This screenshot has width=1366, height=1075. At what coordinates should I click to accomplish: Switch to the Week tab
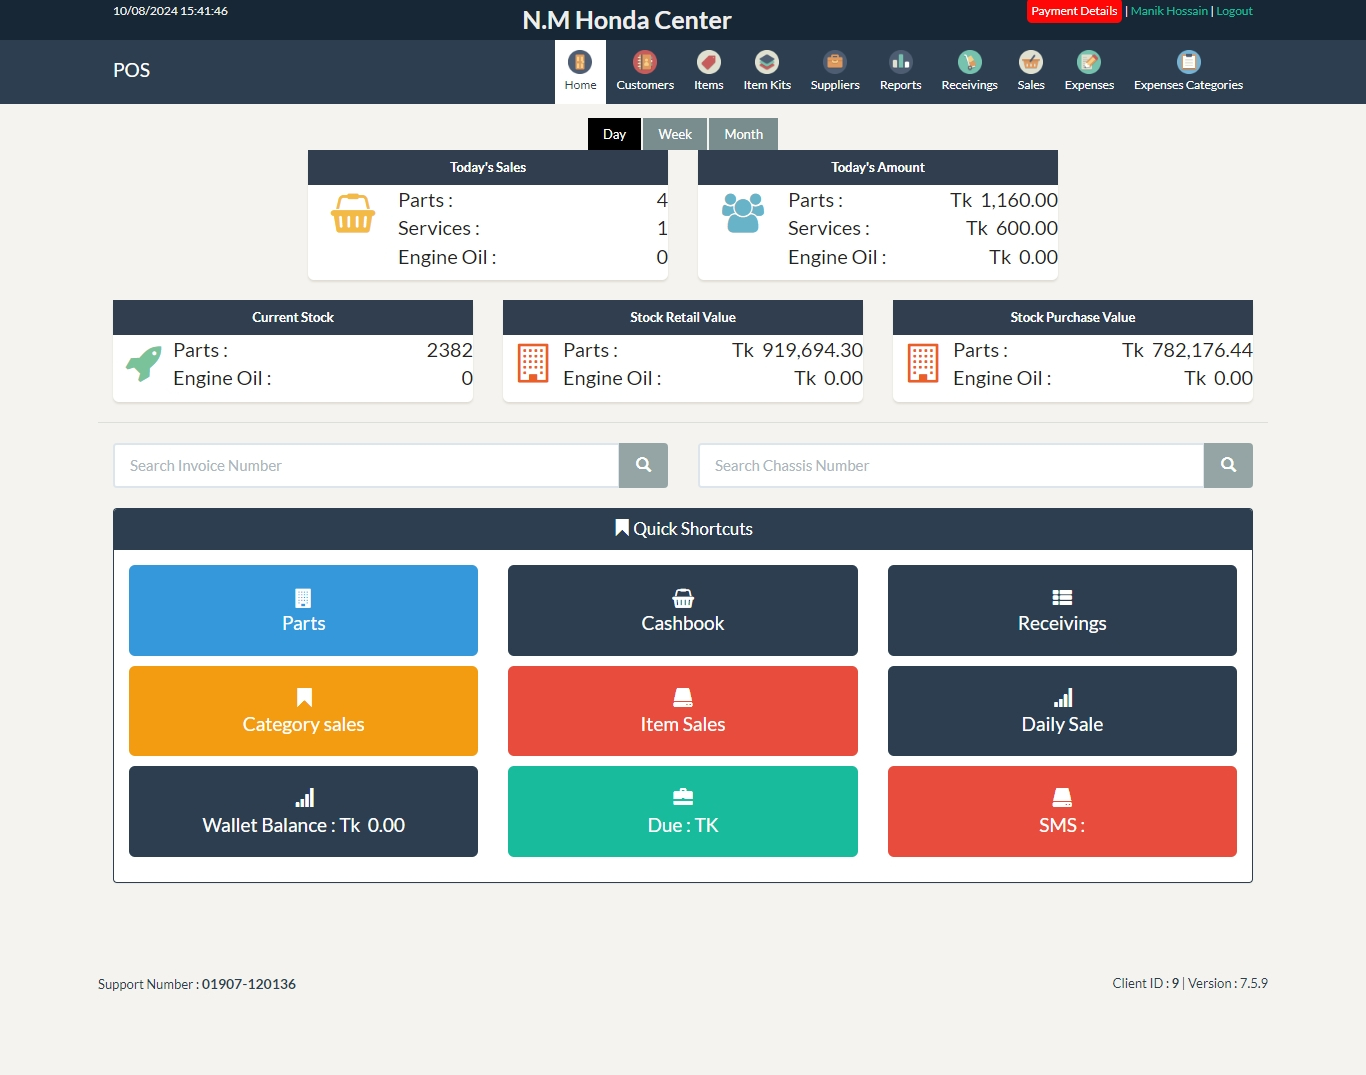(x=675, y=134)
